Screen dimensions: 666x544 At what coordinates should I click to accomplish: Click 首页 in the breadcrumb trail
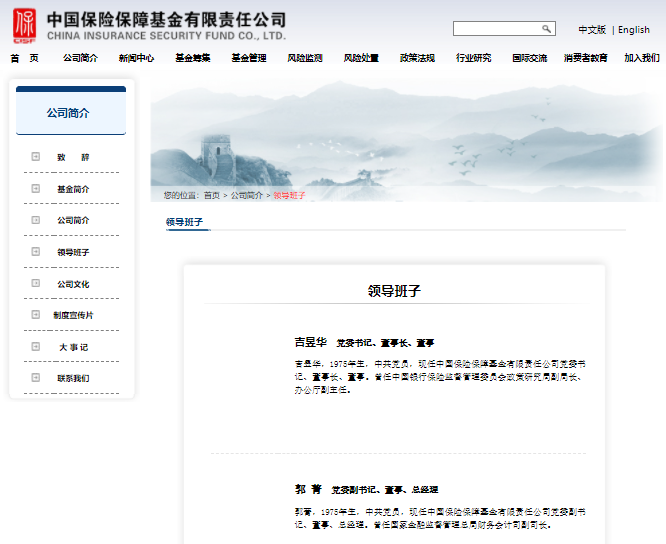point(212,195)
